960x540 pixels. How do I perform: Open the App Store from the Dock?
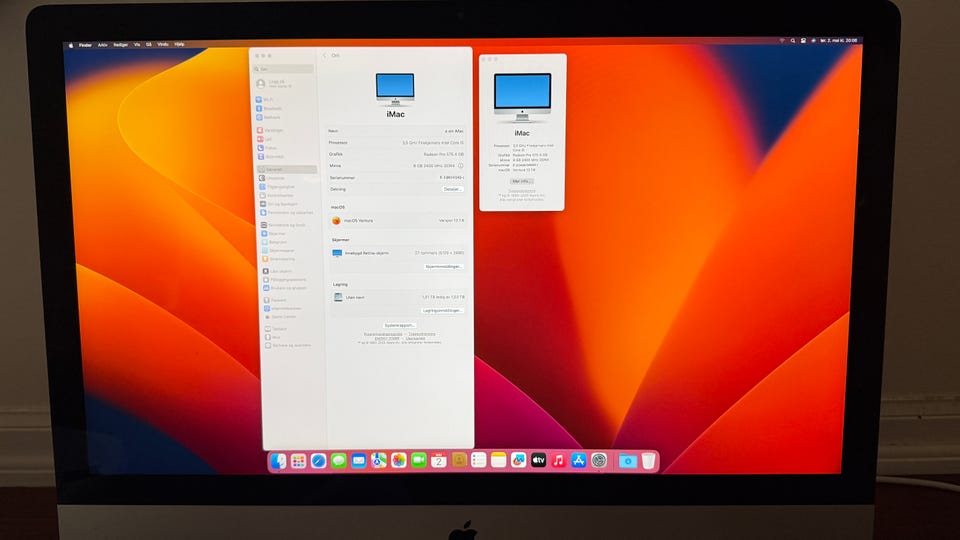pyautogui.click(x=579, y=460)
